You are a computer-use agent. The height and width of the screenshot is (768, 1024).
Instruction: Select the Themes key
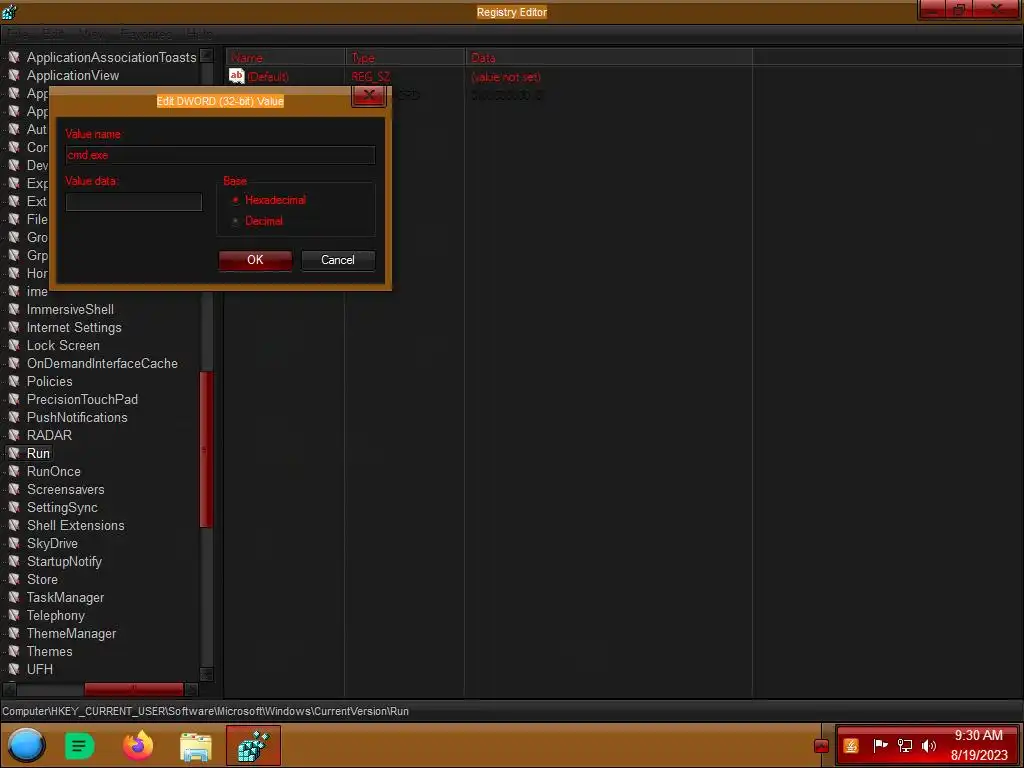tap(50, 651)
